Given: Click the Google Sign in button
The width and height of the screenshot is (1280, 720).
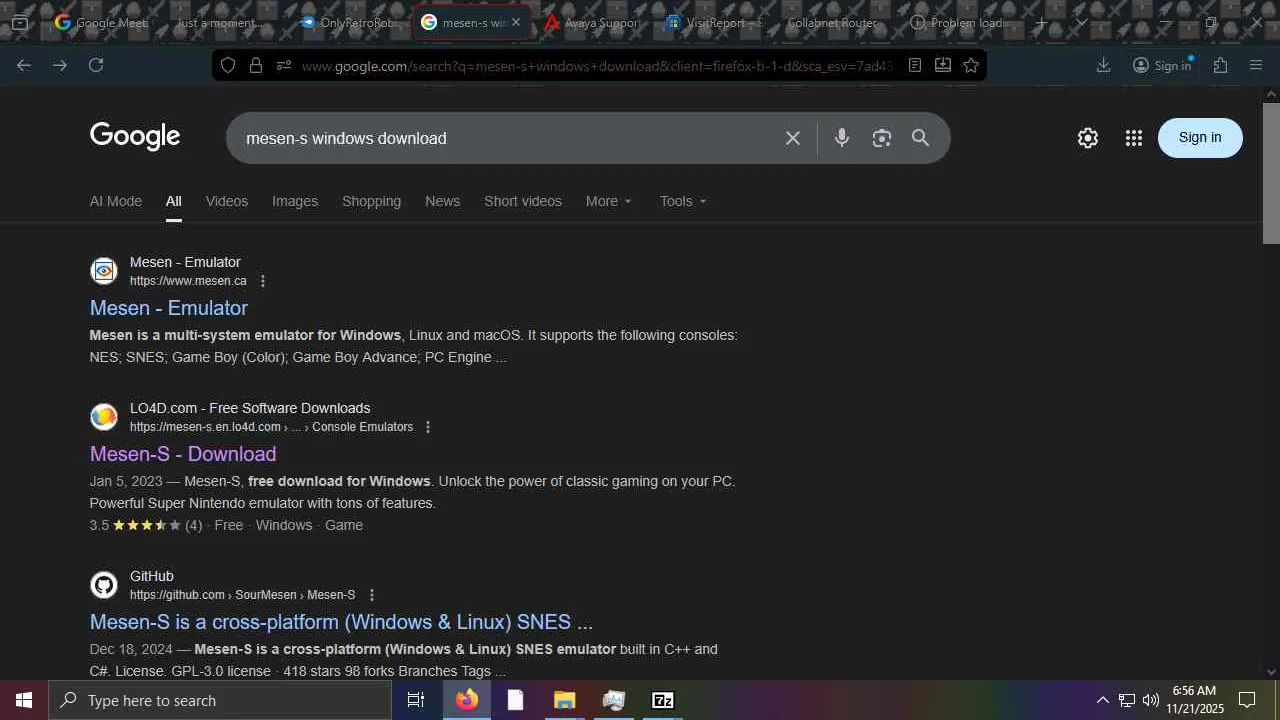Looking at the screenshot, I should 1200,138.
